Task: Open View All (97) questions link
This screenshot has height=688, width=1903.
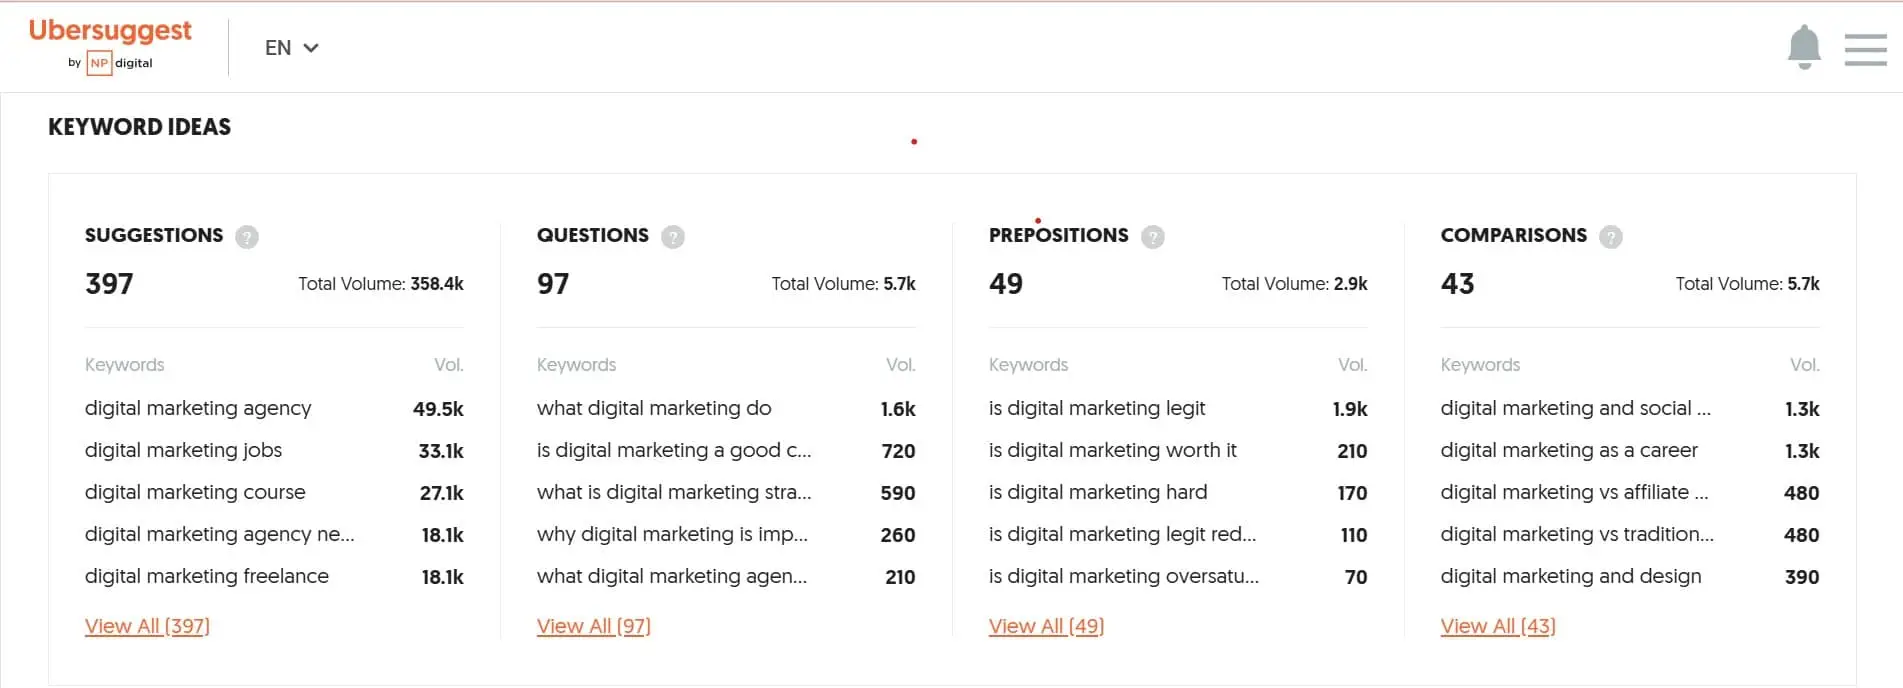Action: coord(593,626)
